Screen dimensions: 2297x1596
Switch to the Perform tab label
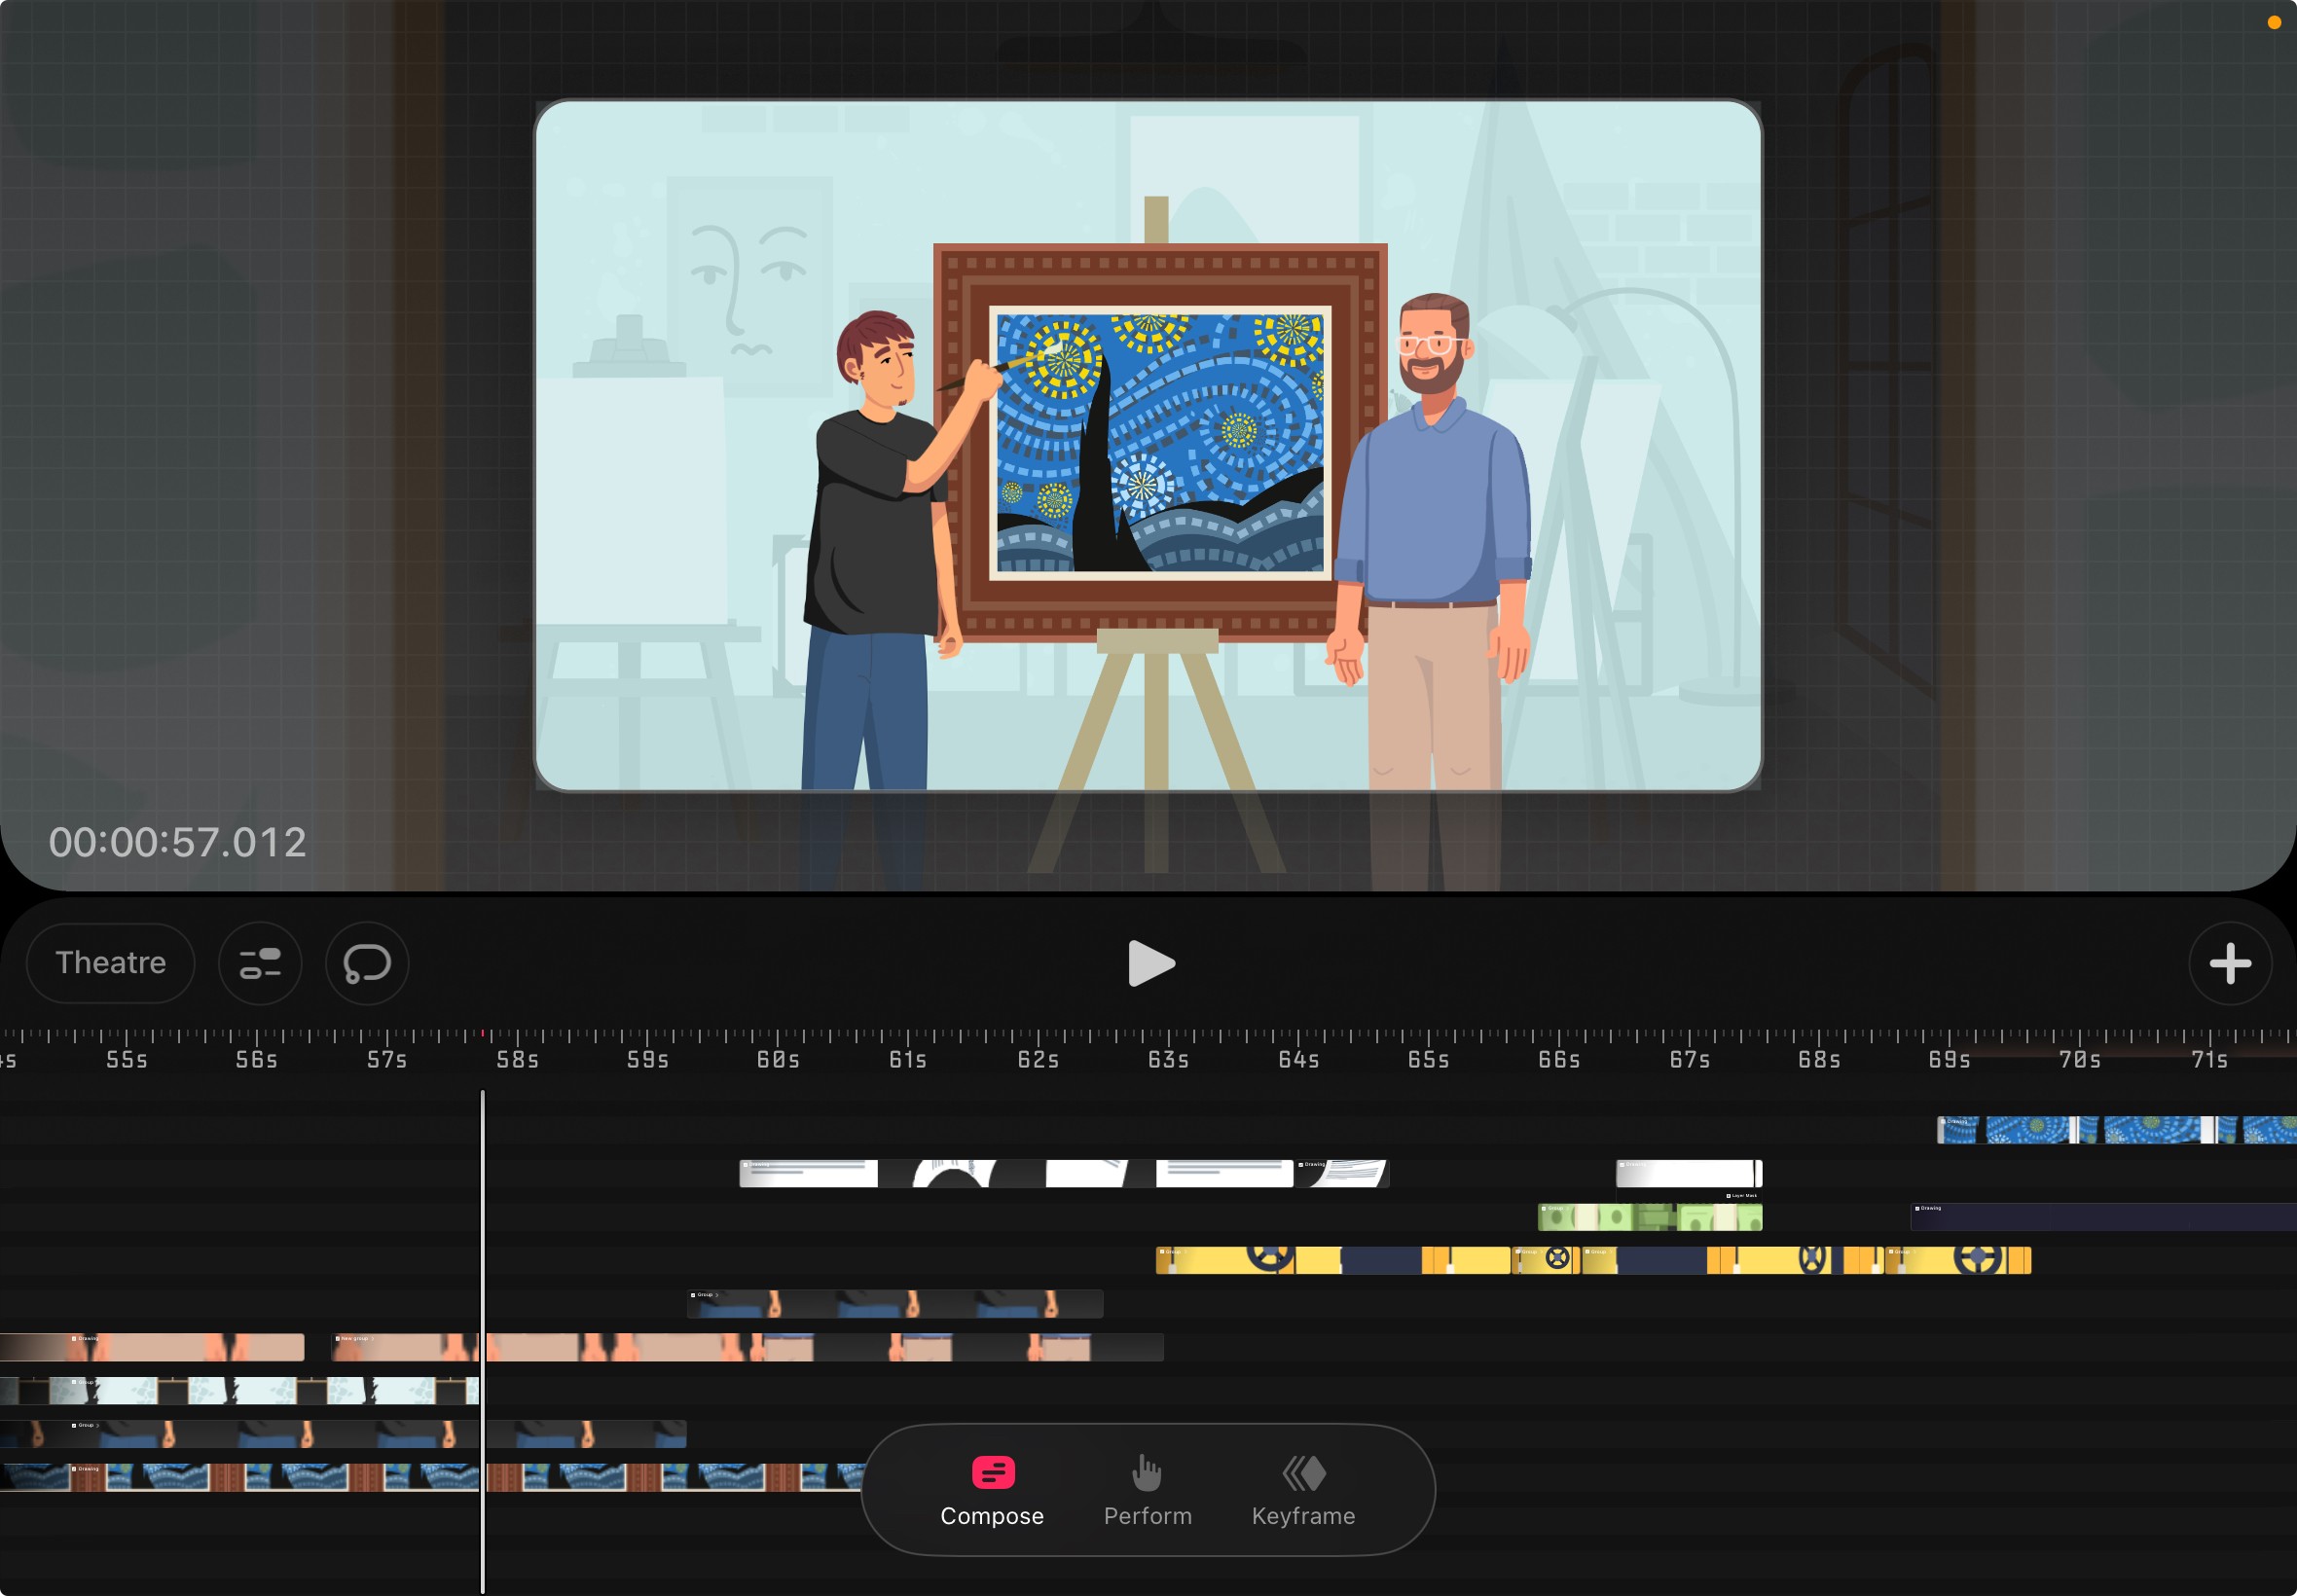1147,1516
